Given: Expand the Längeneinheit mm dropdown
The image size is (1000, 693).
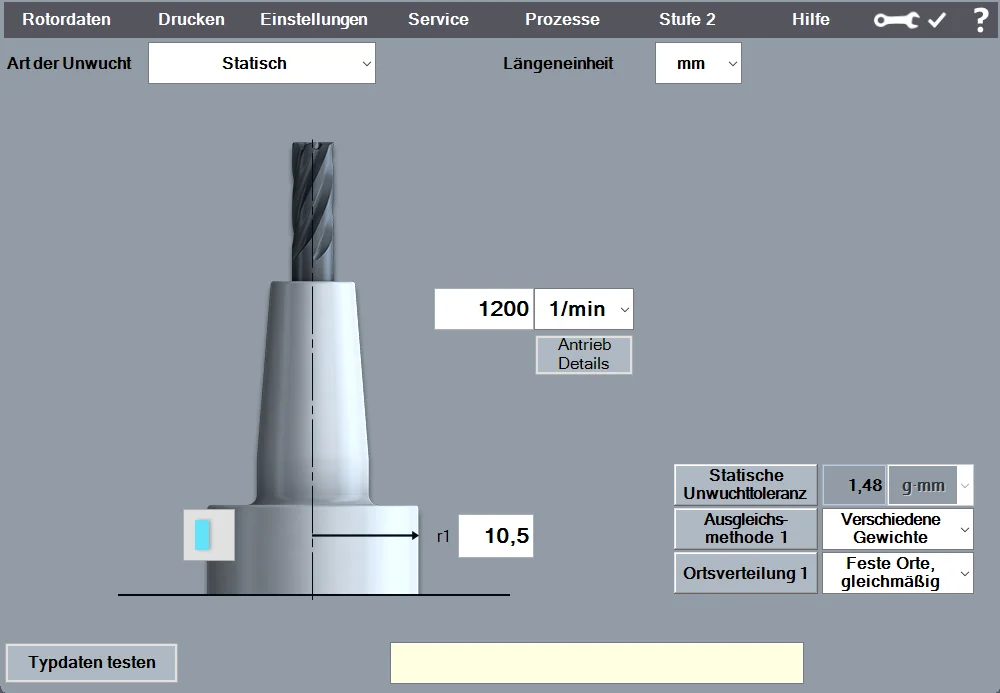Looking at the screenshot, I should (x=698, y=63).
